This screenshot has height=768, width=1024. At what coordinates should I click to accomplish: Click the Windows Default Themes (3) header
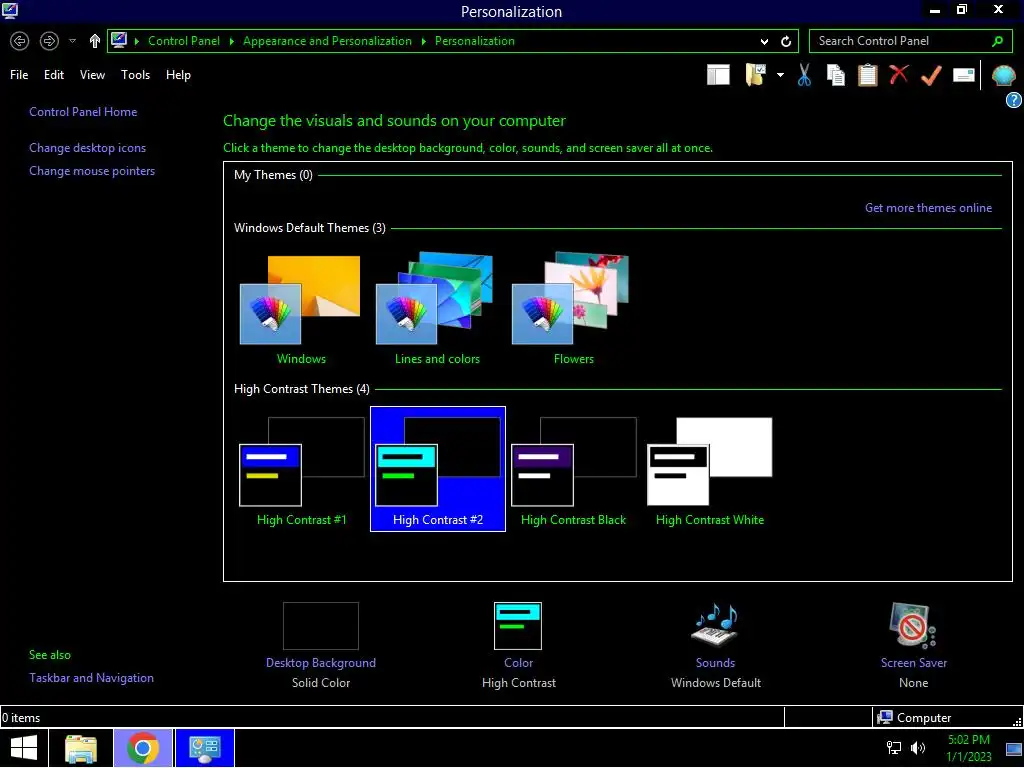(x=310, y=228)
